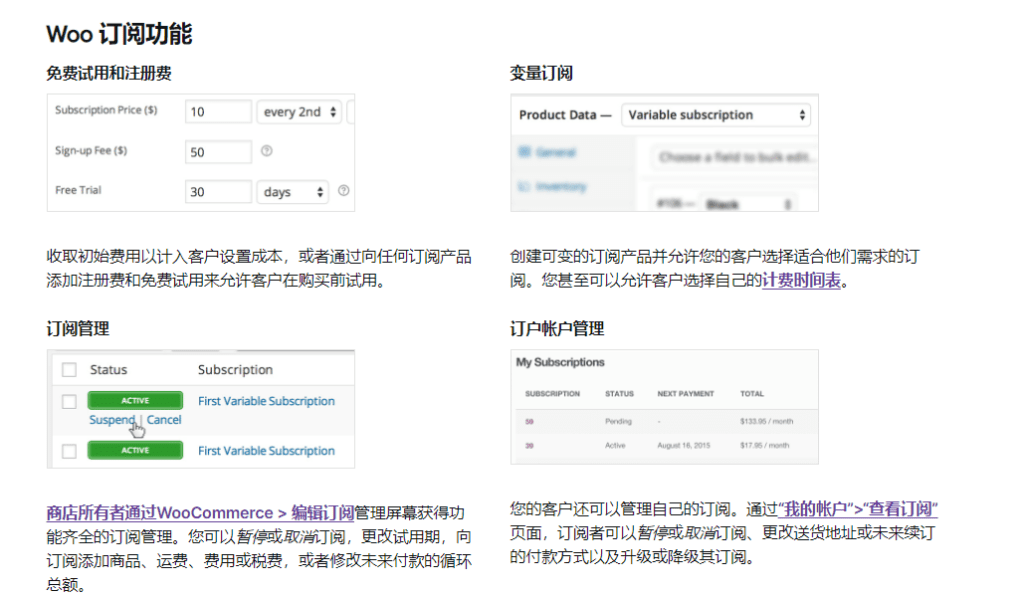Viewport: 1024px width, 594px height.
Task: Click the help icon next to Sign-up Fee
Action: 266,151
